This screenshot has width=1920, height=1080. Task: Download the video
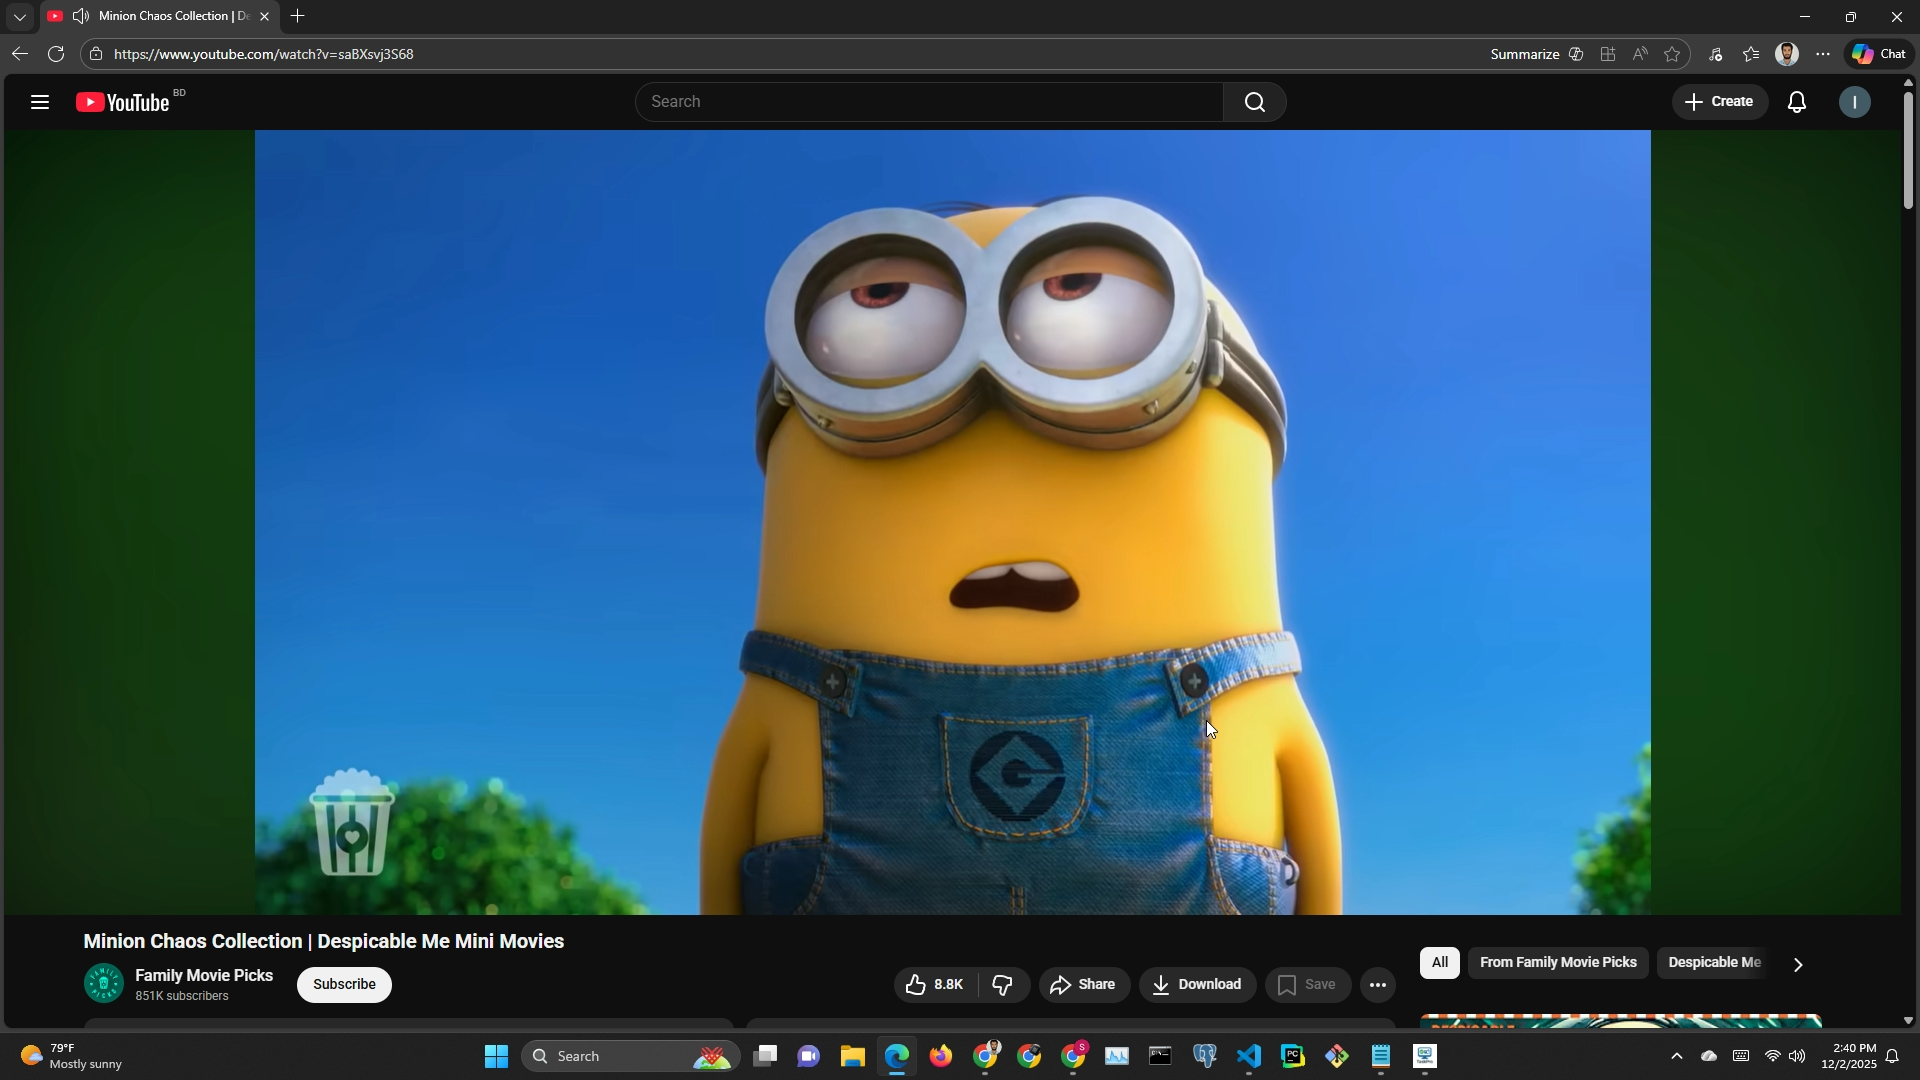tap(1196, 986)
